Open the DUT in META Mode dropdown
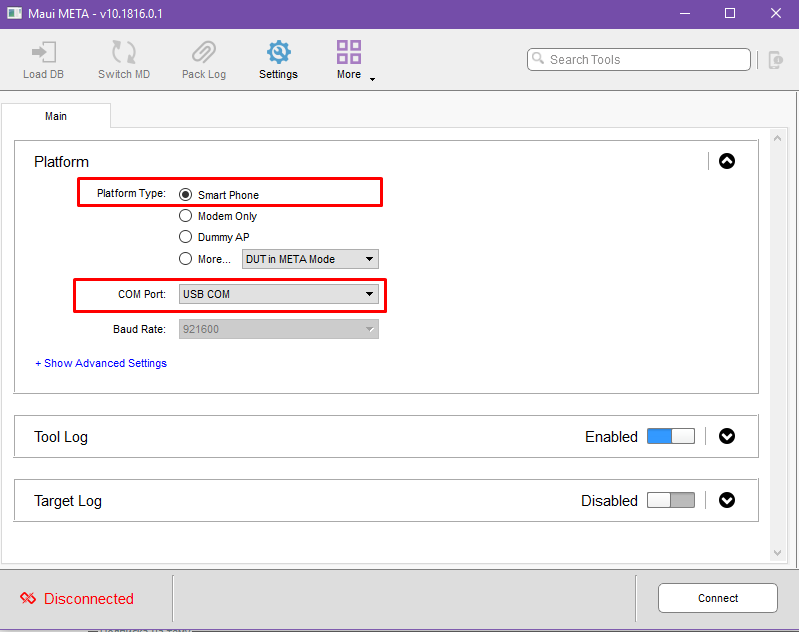799x632 pixels. [x=310, y=259]
